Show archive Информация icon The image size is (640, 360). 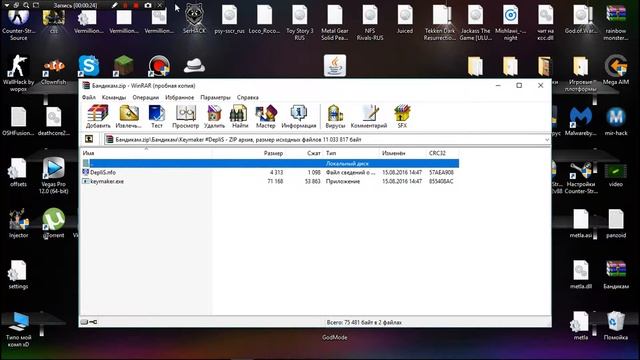click(299, 116)
